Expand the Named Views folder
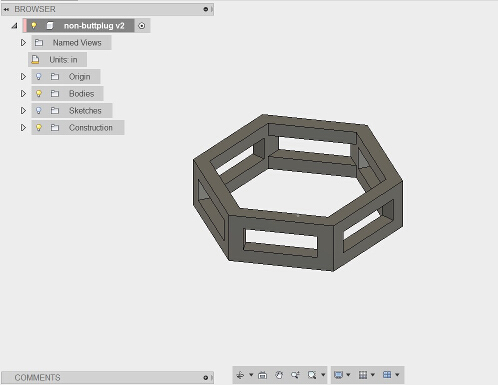This screenshot has height=385, width=498. pos(23,43)
